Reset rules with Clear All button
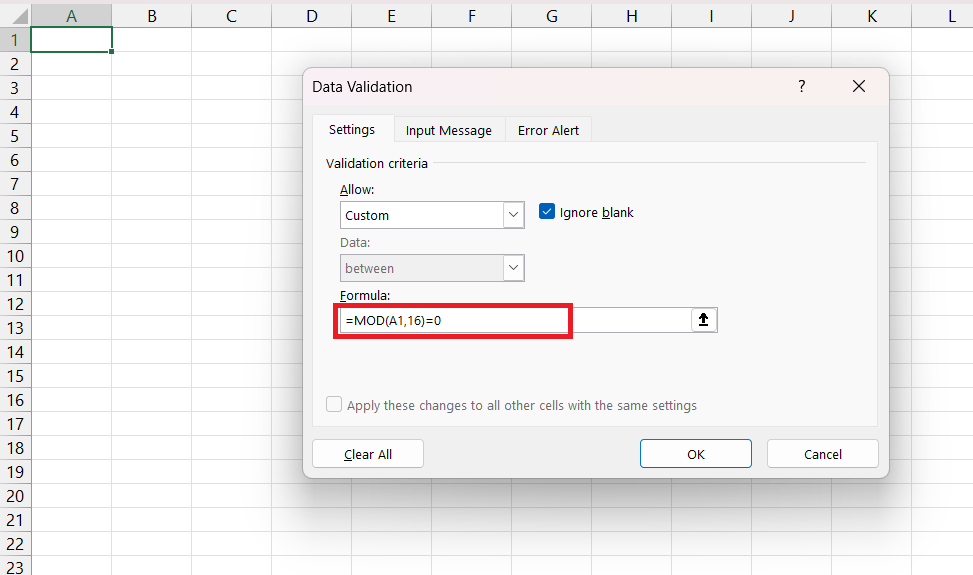 [368, 454]
